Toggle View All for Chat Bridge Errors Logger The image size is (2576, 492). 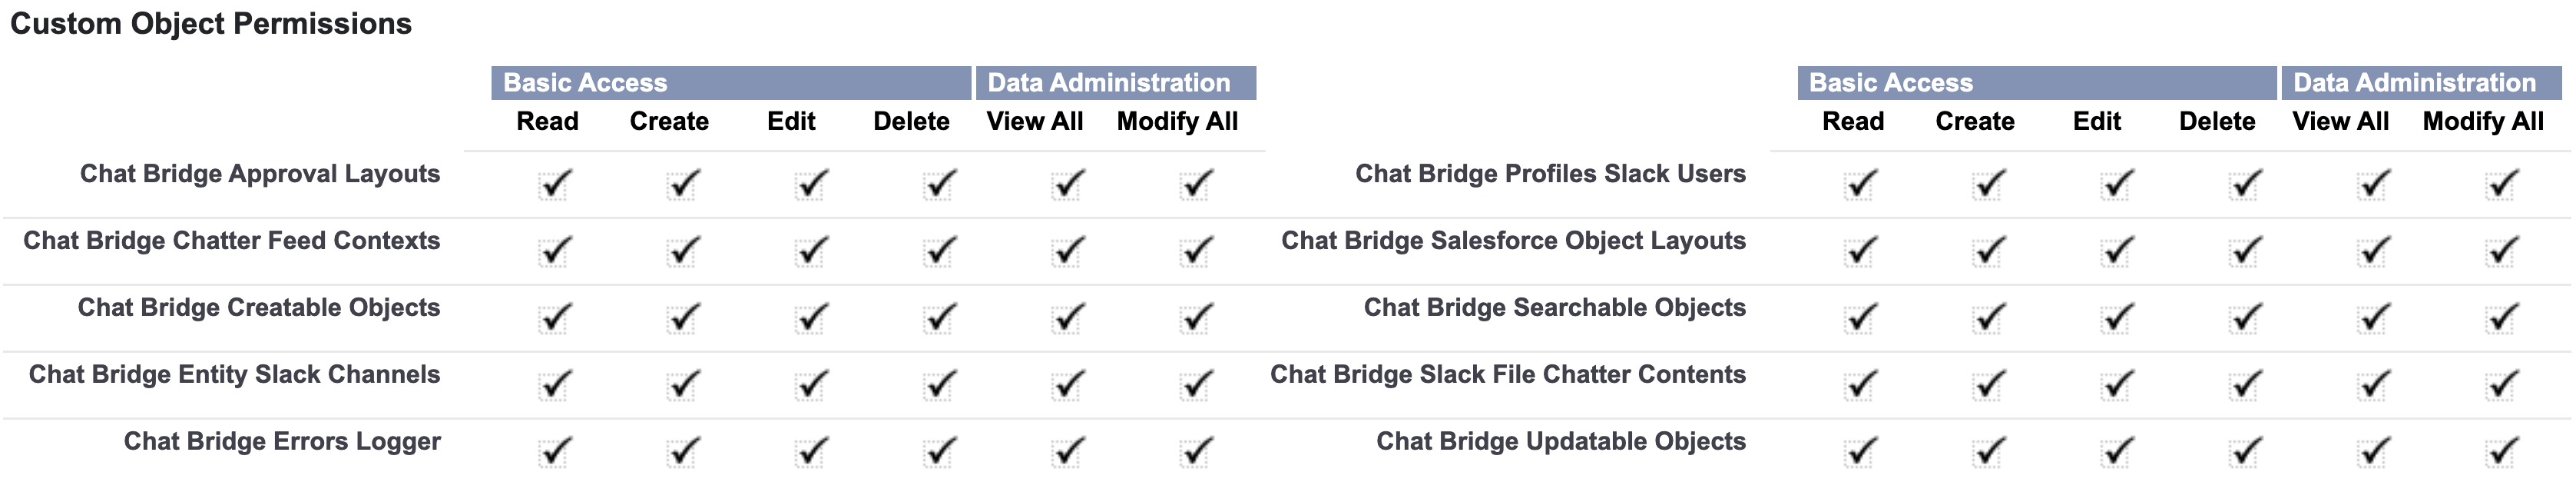[1067, 453]
